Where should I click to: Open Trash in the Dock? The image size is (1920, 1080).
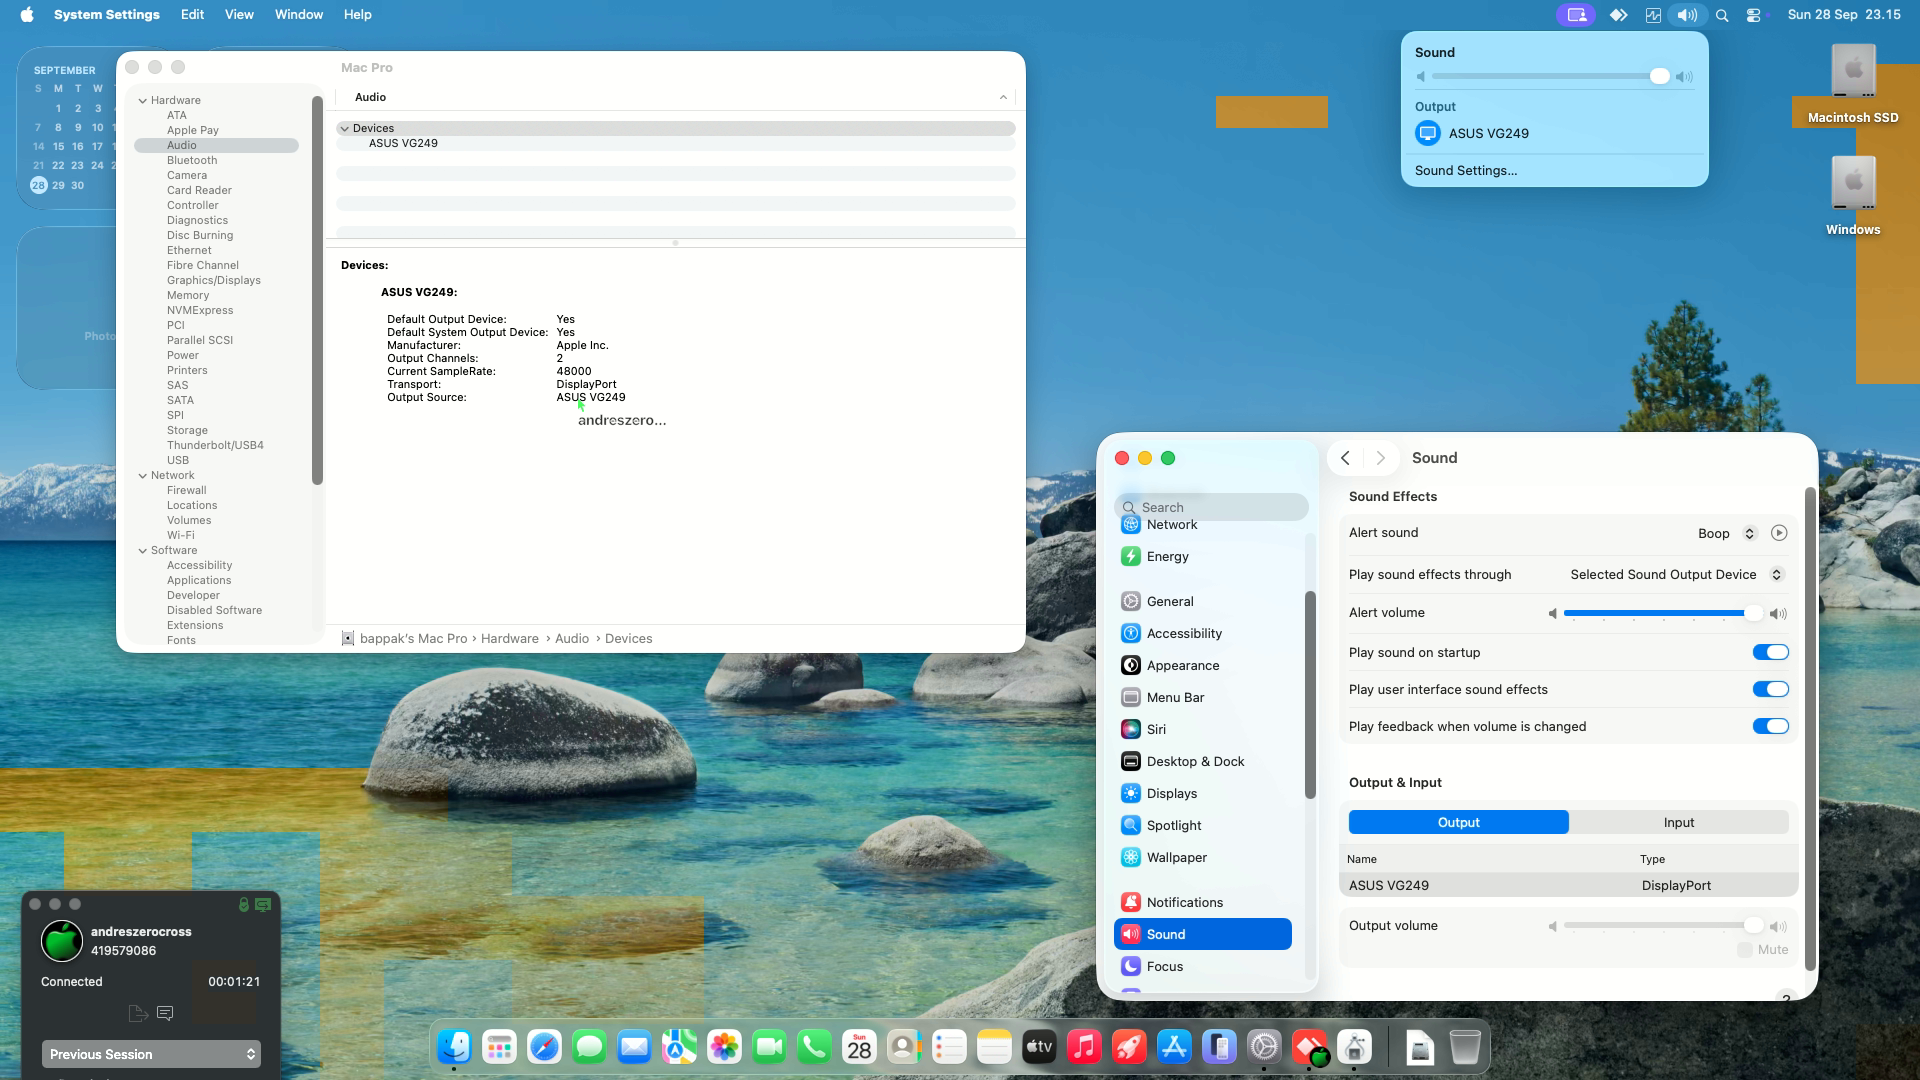pos(1465,1047)
